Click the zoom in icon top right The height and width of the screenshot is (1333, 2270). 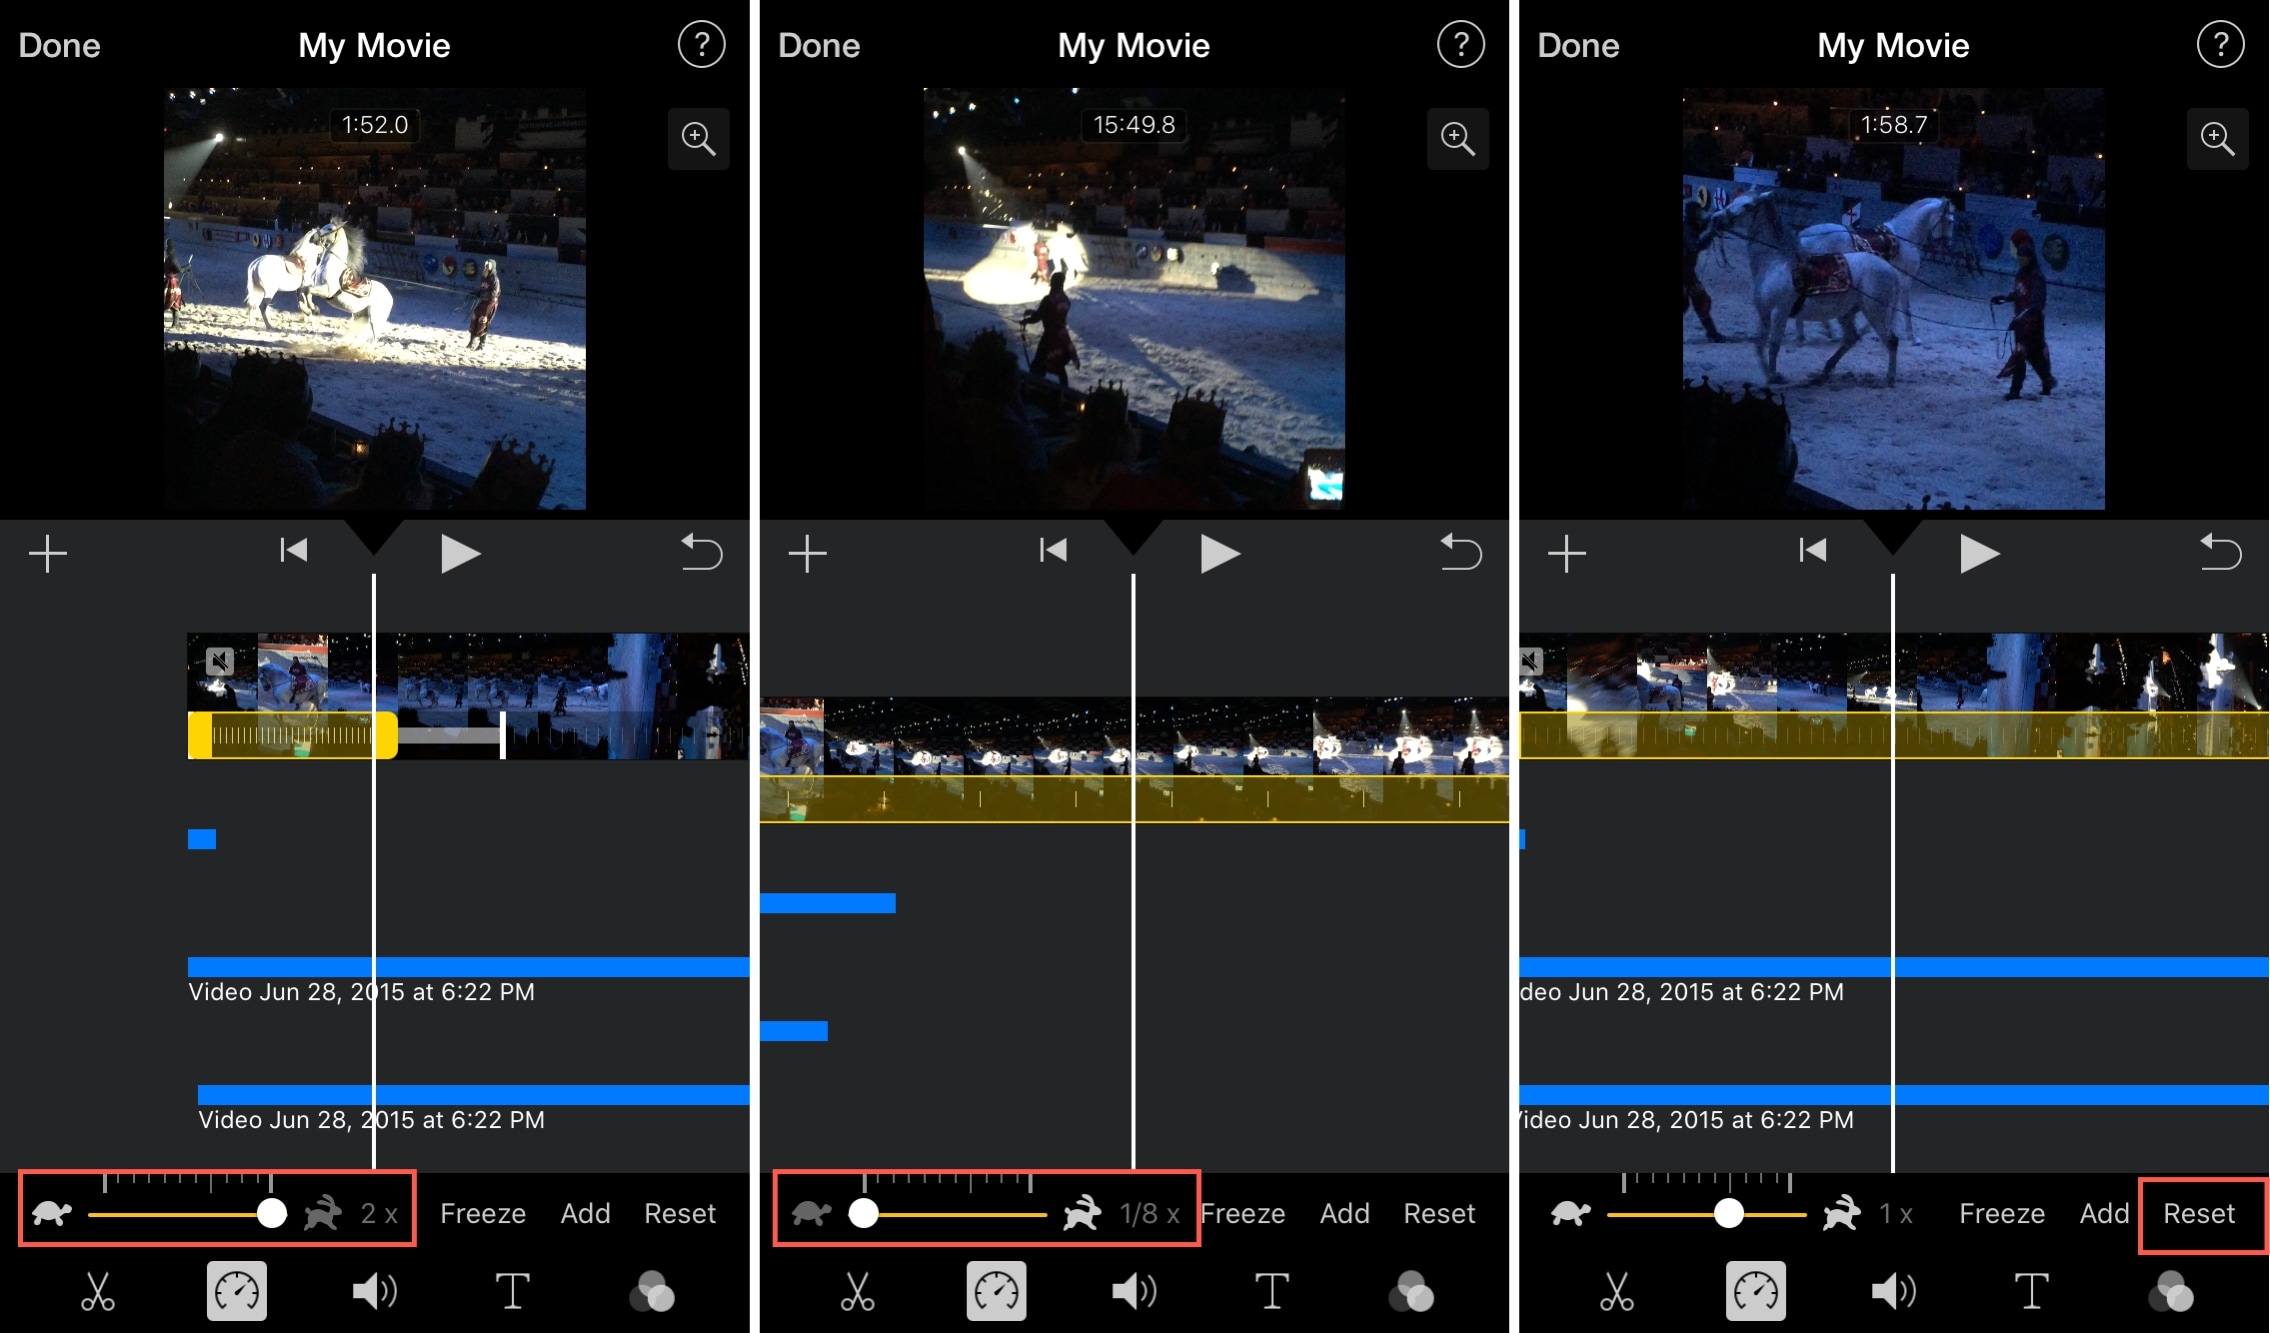coord(2221,141)
